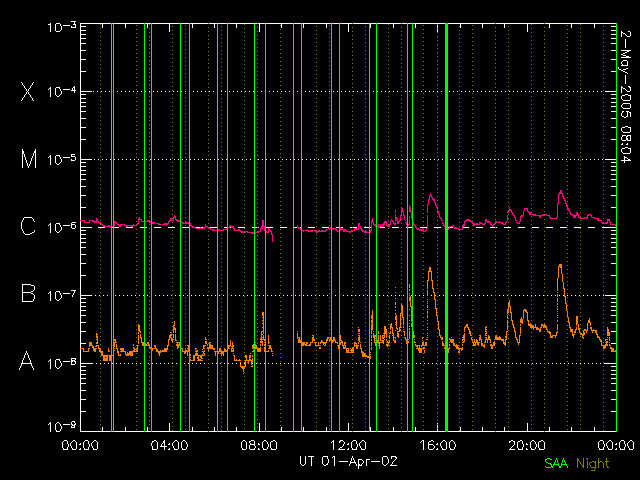Click the 10^-5 y-axis label
This screenshot has height=480, width=640.
tap(62, 160)
